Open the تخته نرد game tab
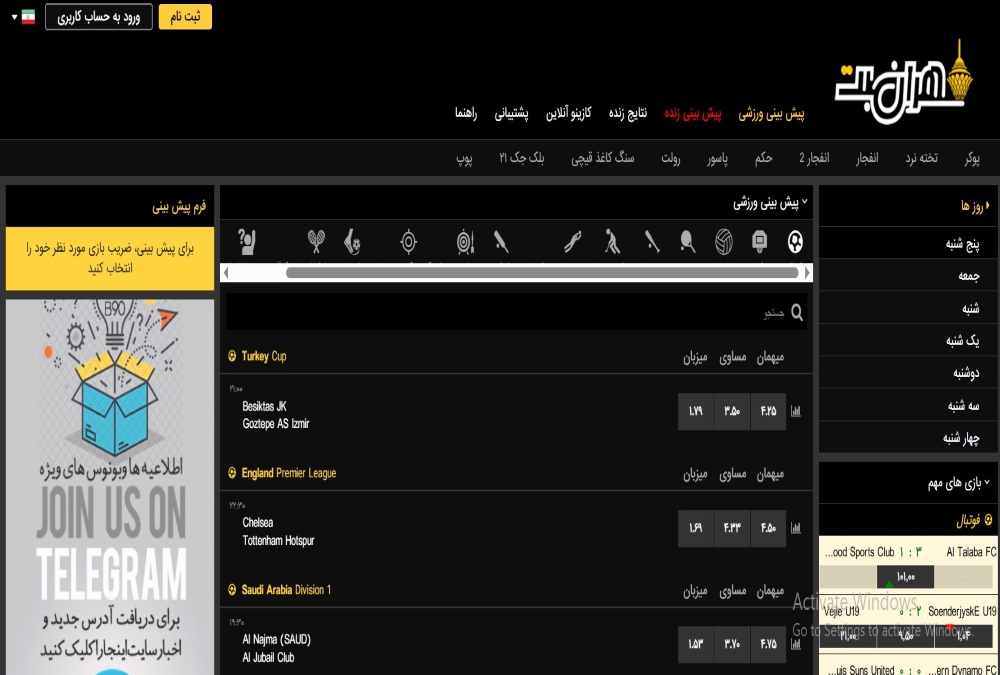The width and height of the screenshot is (1000, 675). [x=922, y=158]
